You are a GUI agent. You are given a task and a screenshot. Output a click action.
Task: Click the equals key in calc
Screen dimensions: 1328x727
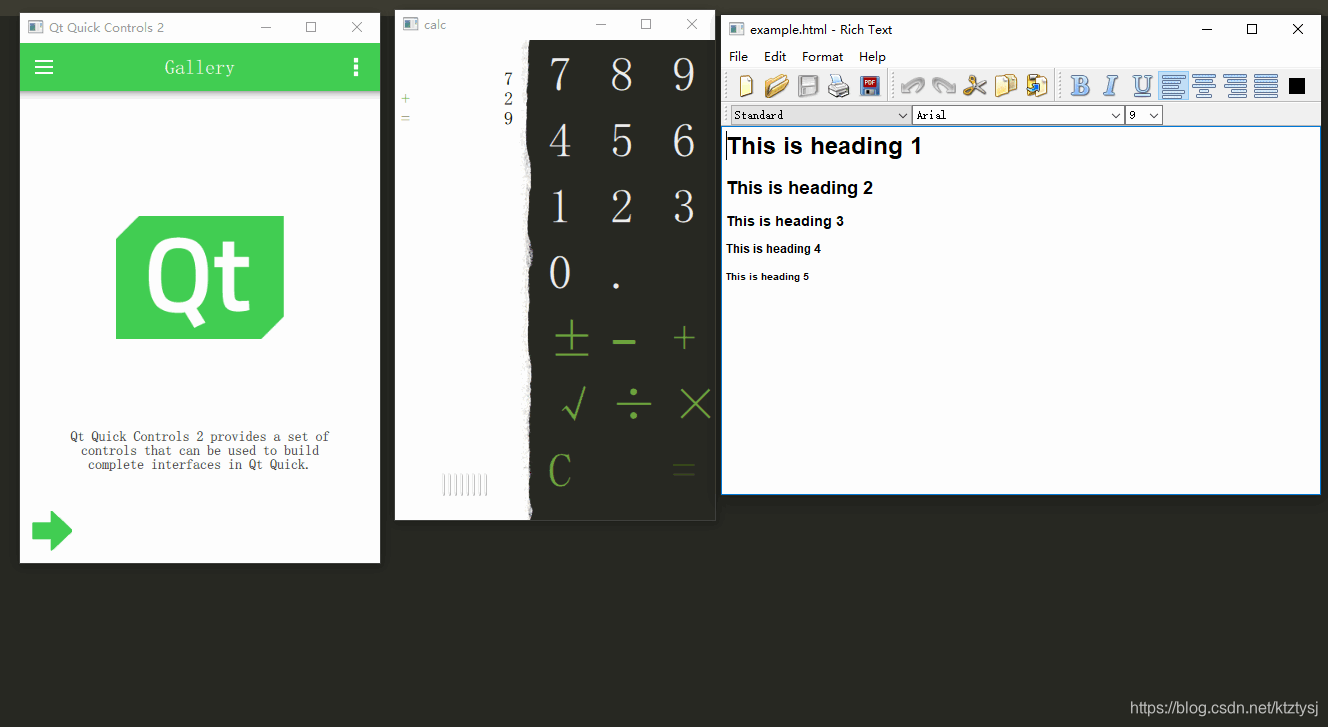click(x=684, y=470)
